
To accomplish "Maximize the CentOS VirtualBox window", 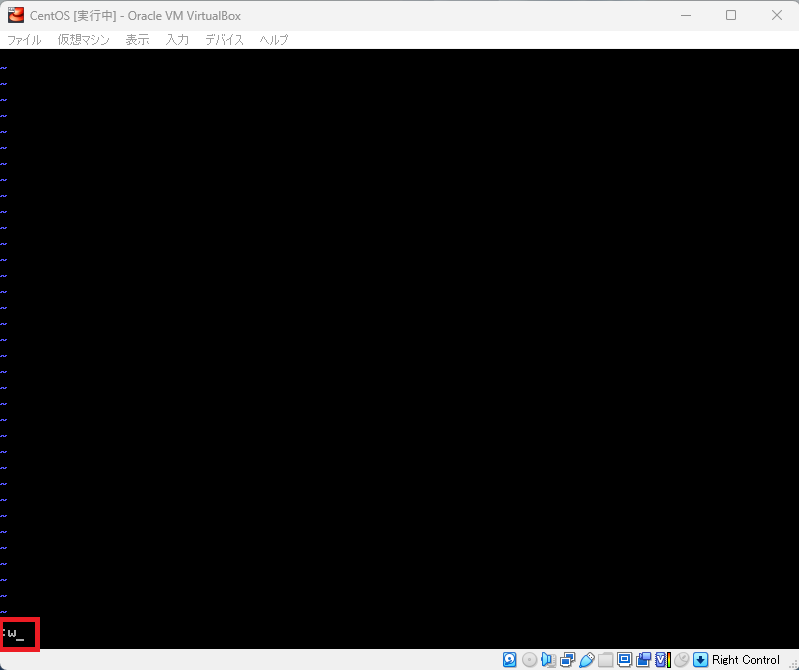I will point(731,15).
